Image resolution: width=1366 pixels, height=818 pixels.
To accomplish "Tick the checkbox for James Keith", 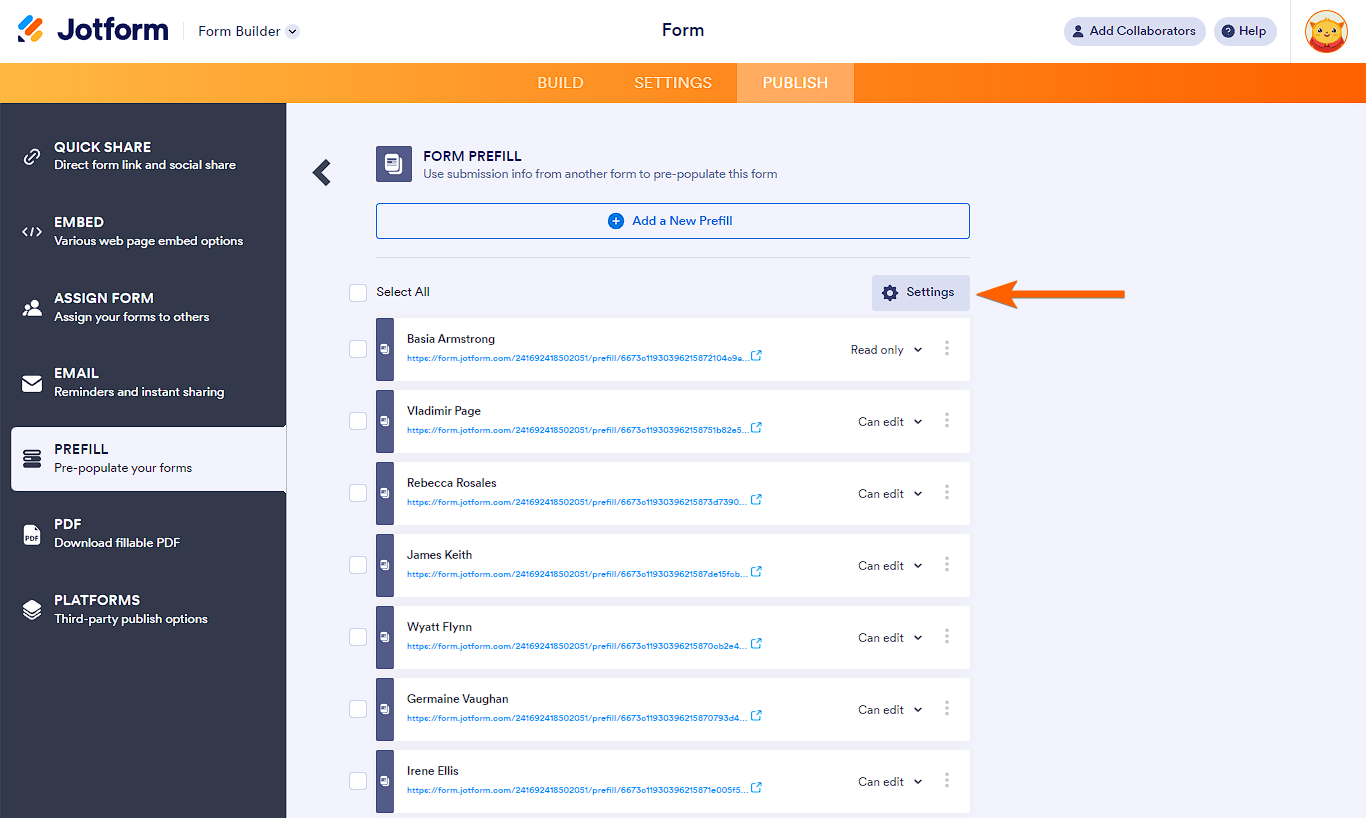I will (x=358, y=565).
